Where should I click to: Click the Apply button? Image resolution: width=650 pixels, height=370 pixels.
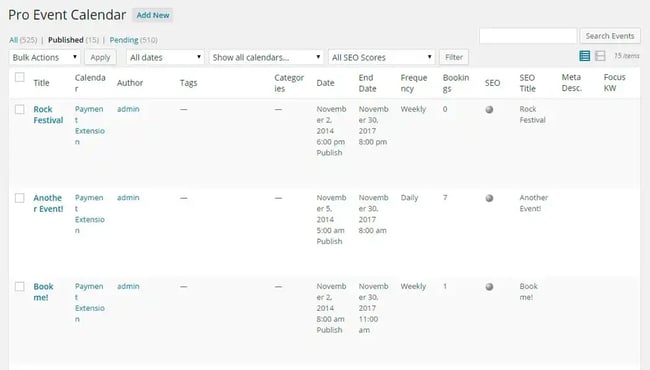point(100,57)
